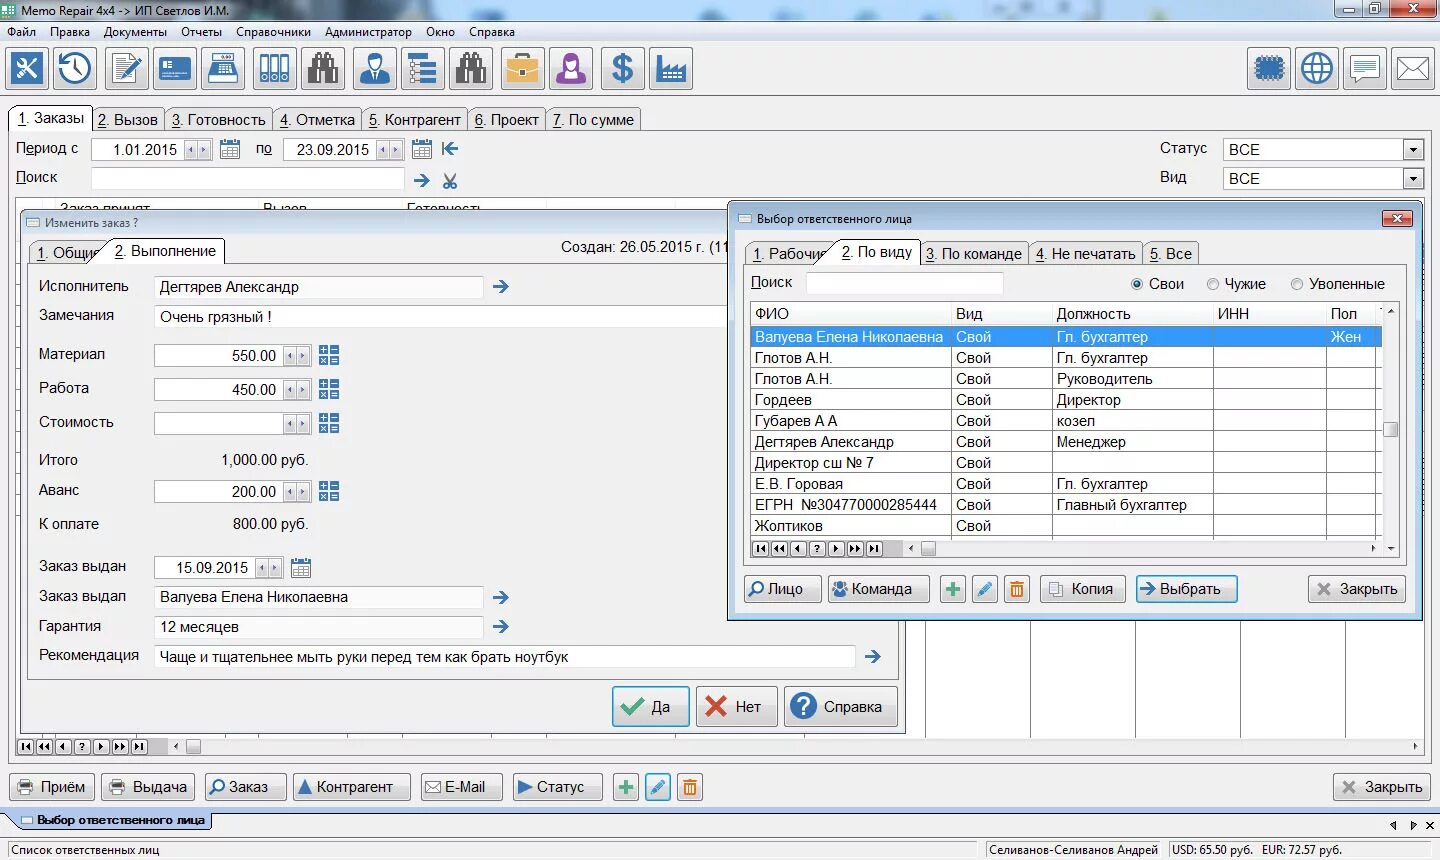Open the history clock toolbar icon
Viewport: 1440px width, 860px height.
tap(76, 69)
